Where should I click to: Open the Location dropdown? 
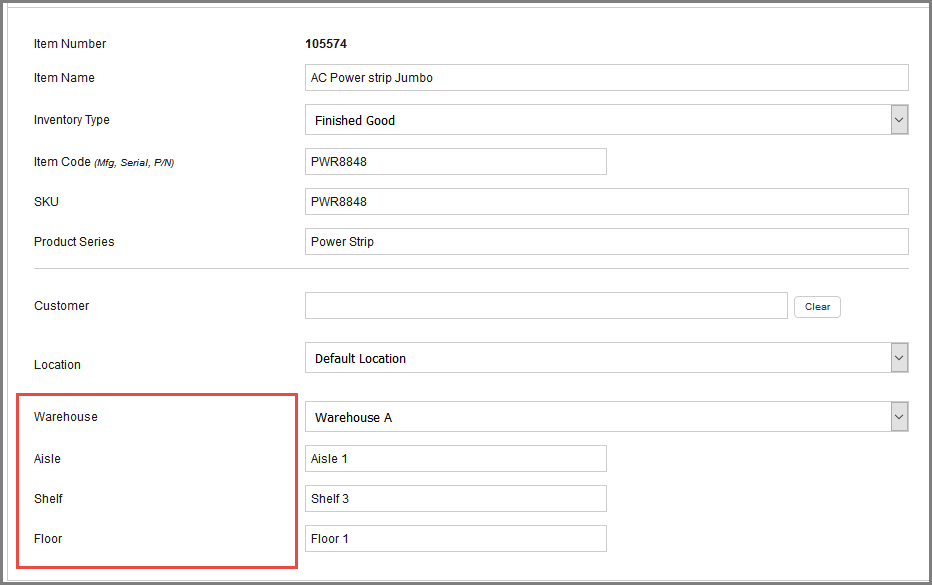[606, 358]
